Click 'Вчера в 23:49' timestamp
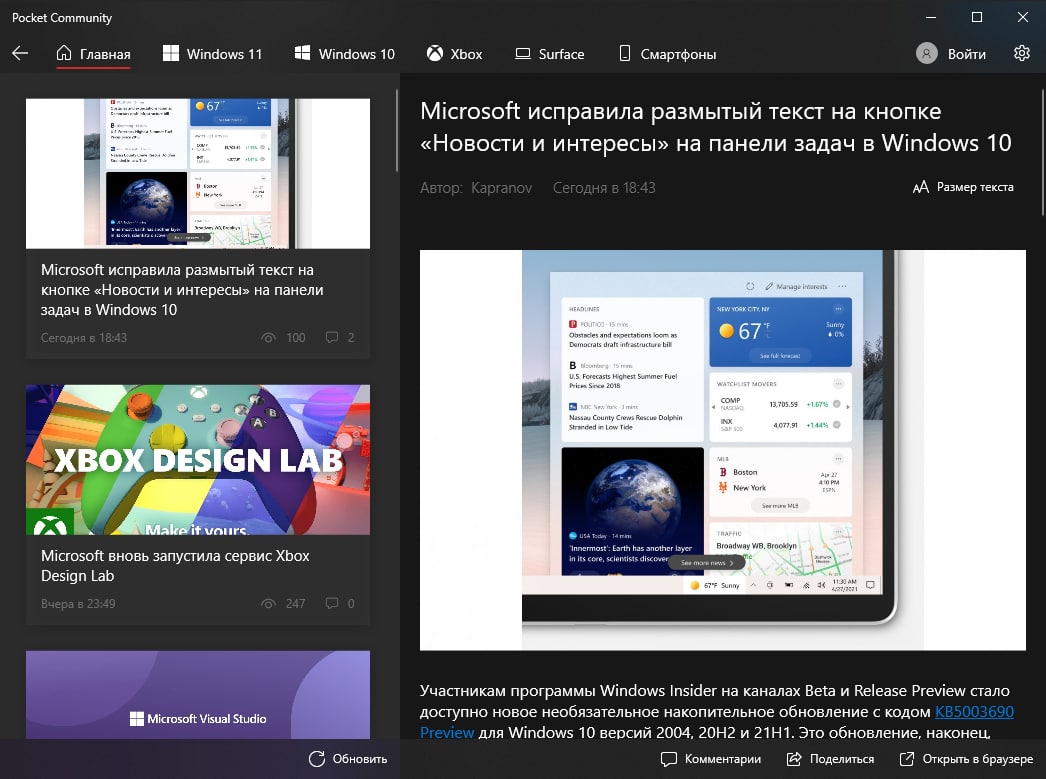 pos(78,604)
